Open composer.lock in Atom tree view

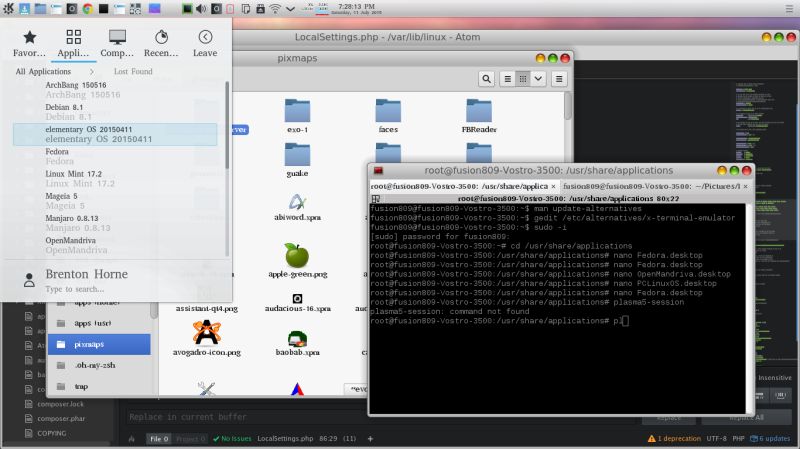[x=60, y=404]
